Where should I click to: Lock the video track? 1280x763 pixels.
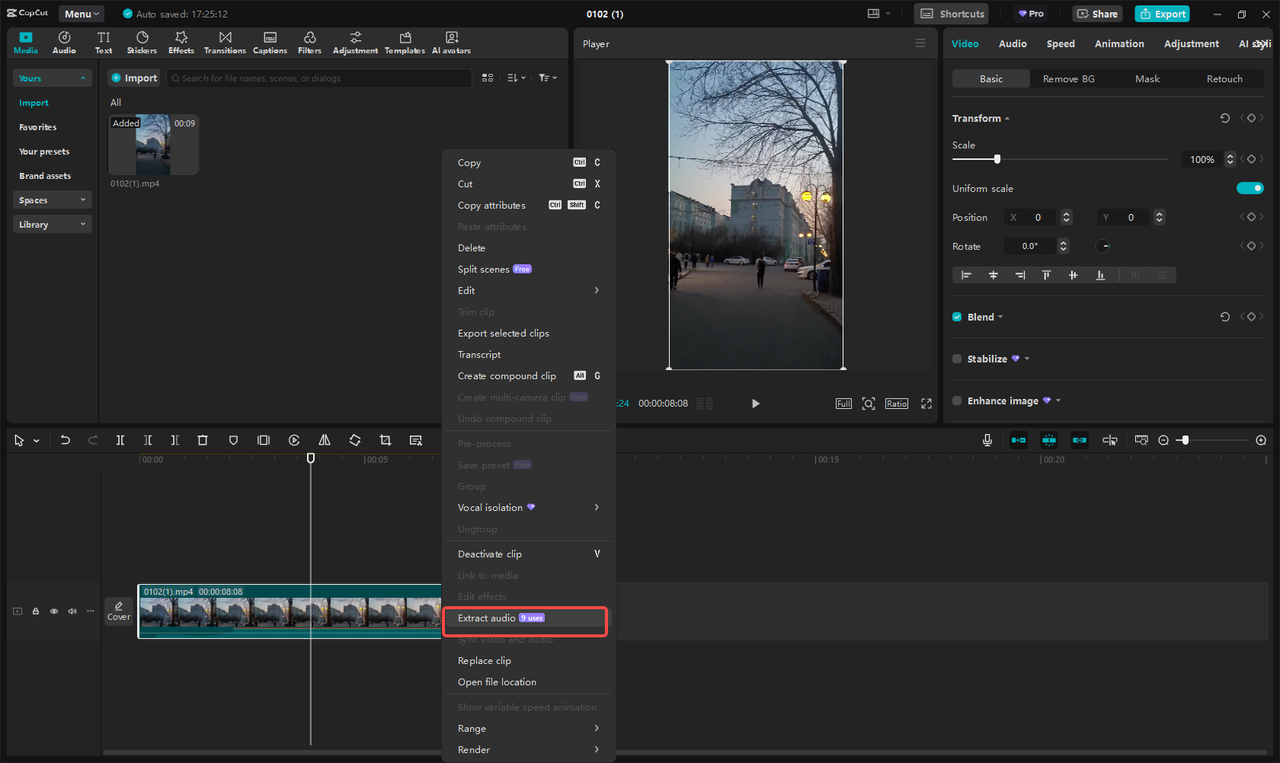36,611
